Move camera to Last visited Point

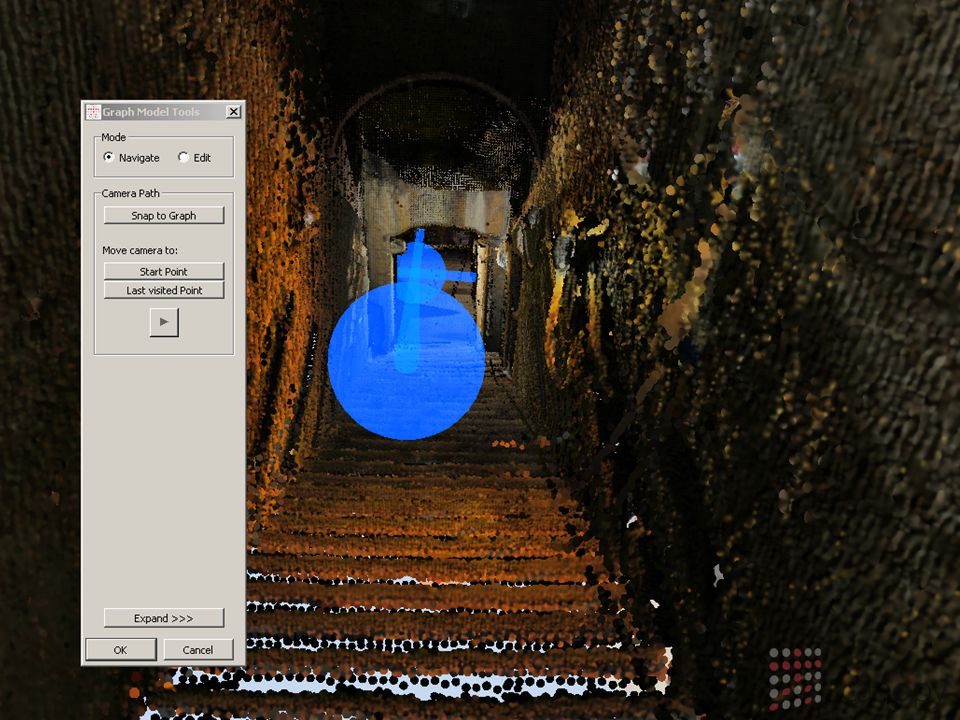pos(163,290)
